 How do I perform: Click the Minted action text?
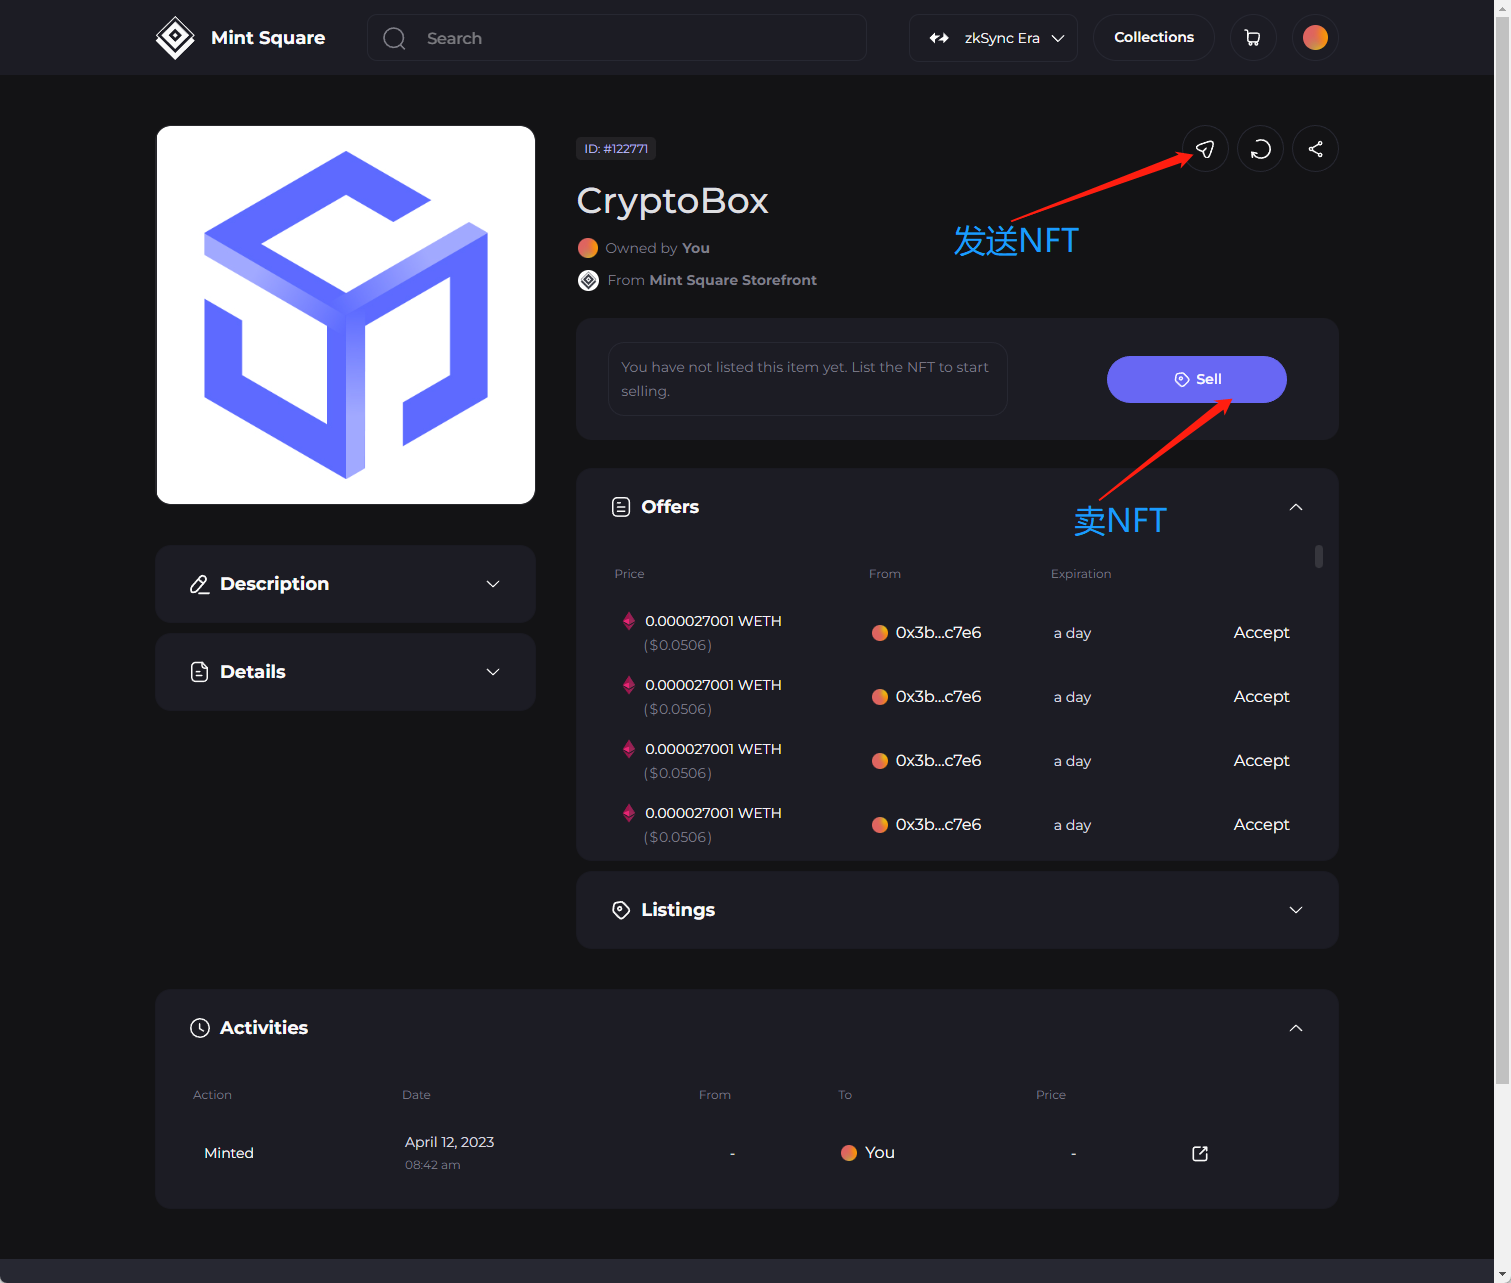(229, 1153)
